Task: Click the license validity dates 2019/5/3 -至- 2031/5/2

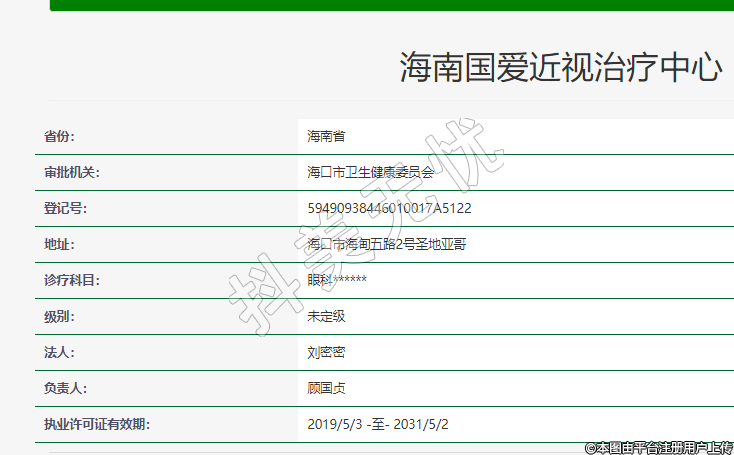Action: click(378, 424)
